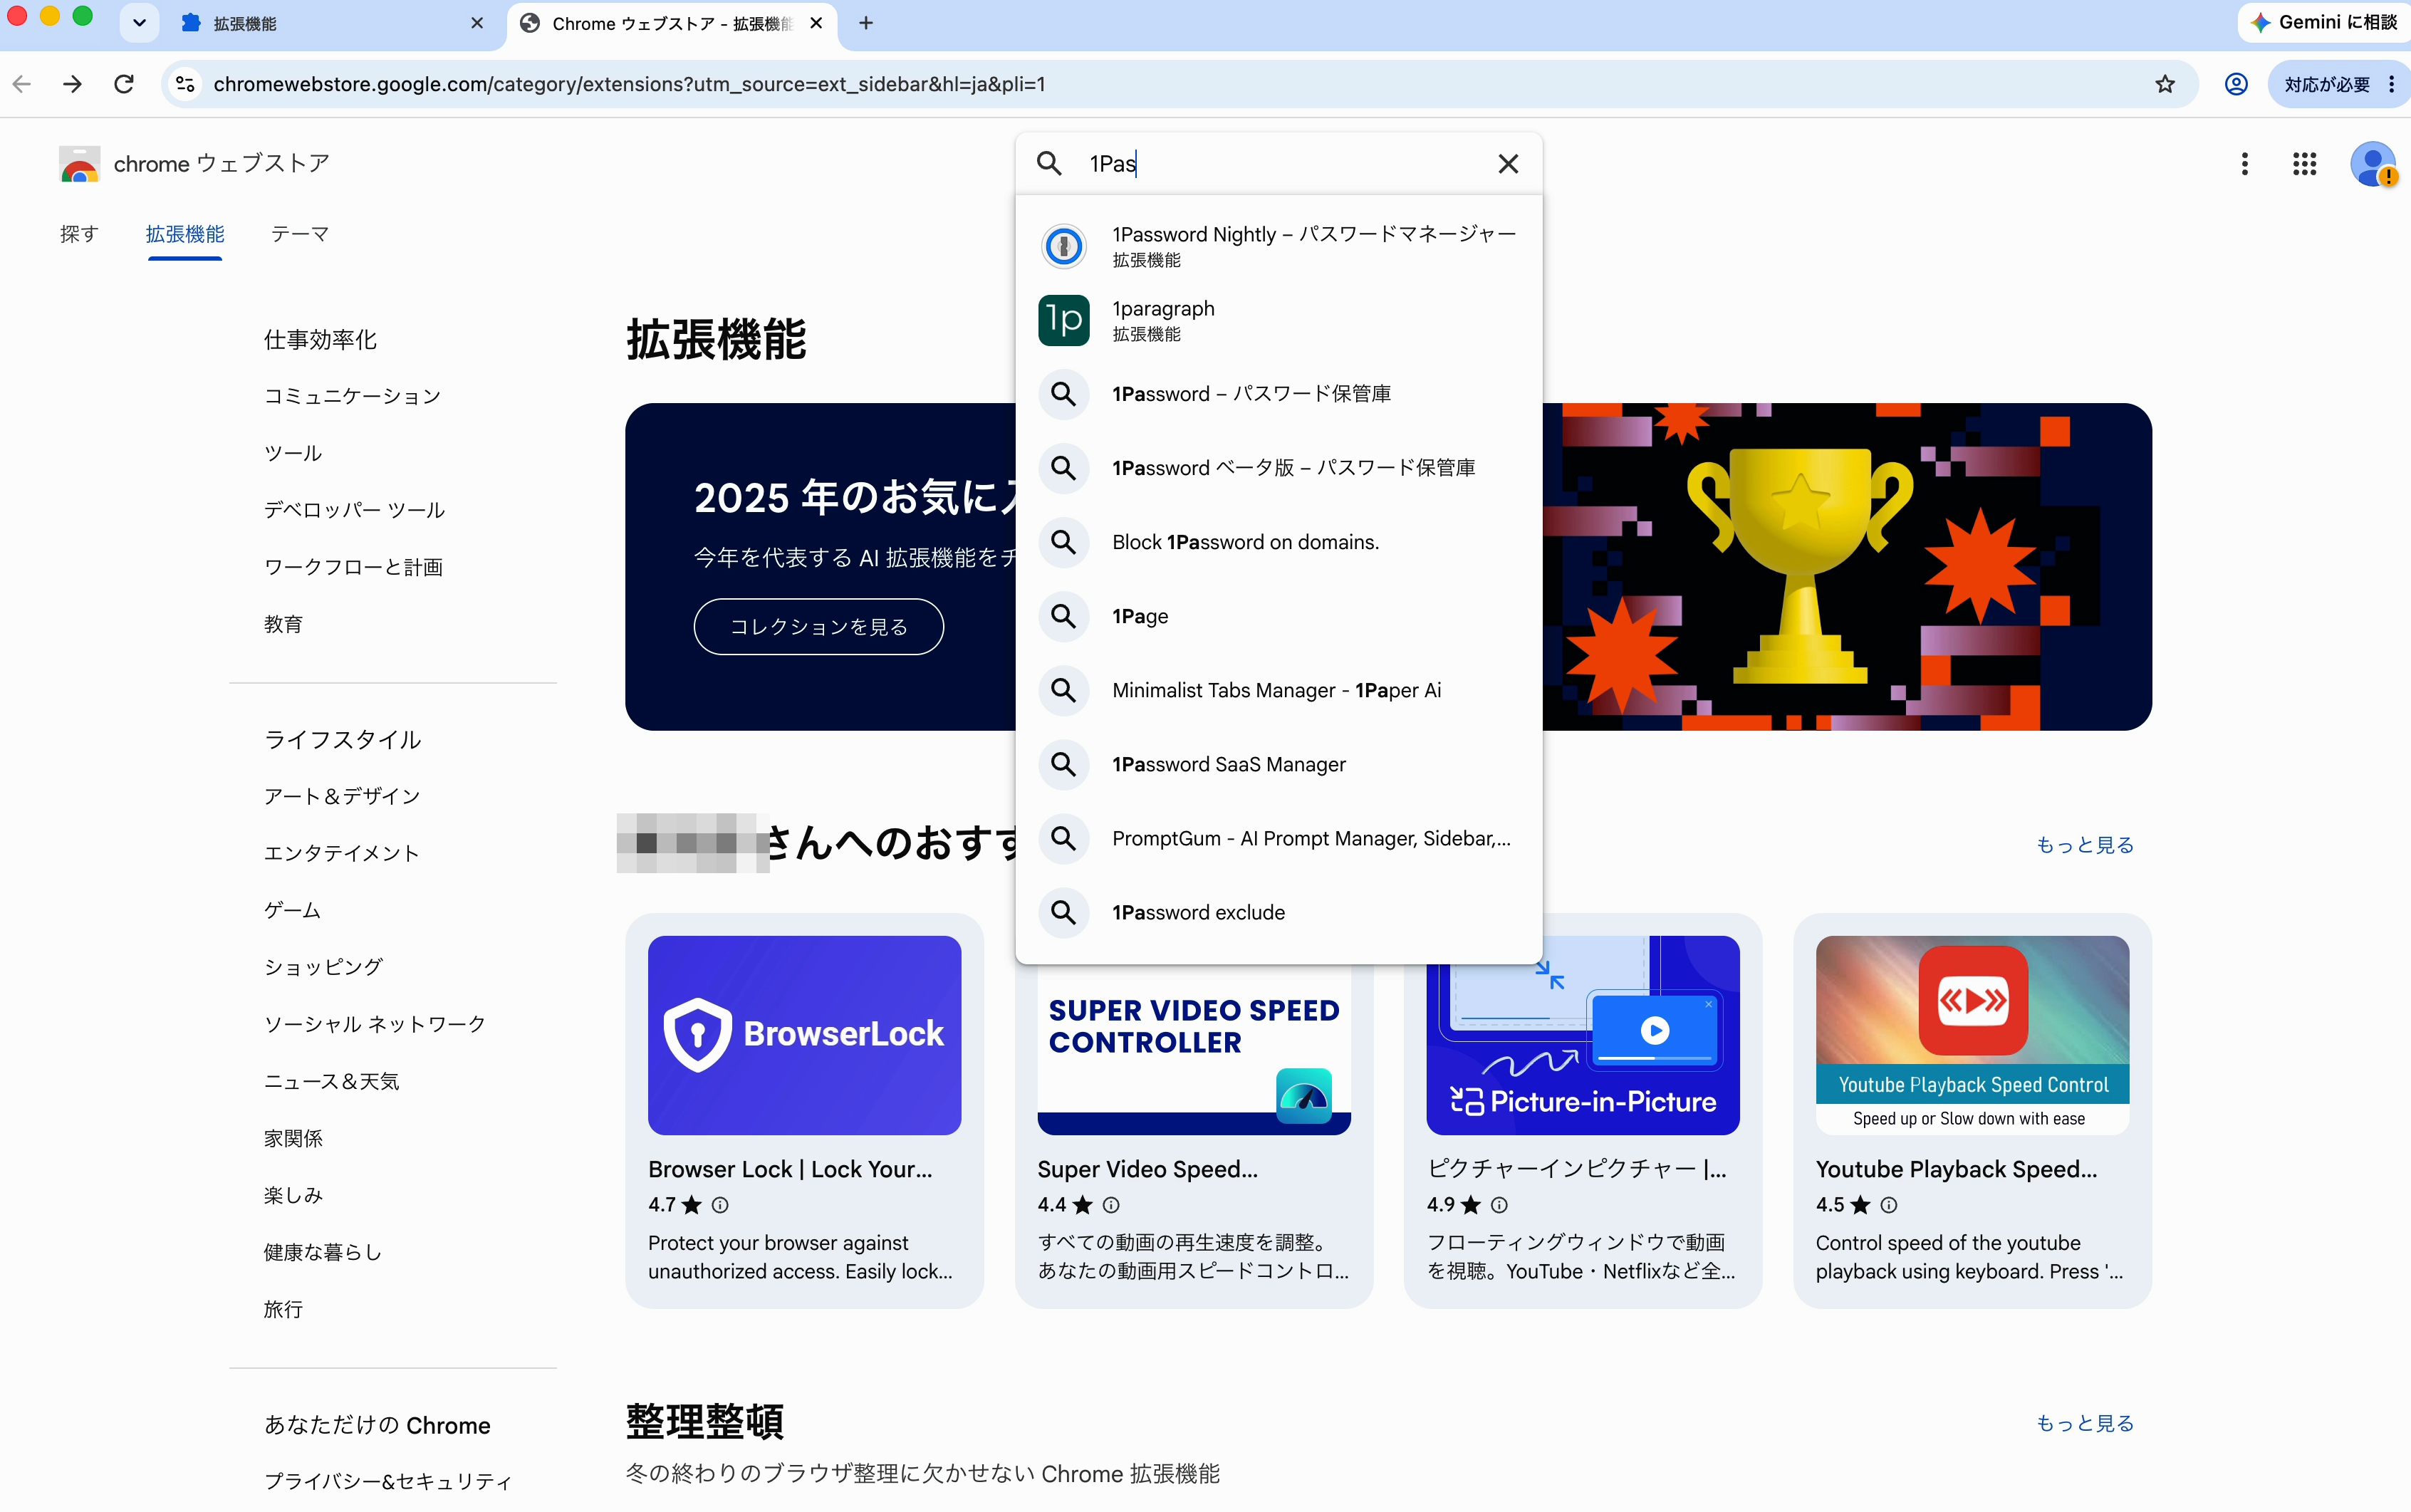Viewport: 2411px width, 1512px height.
Task: Open Chrome's three-dot menu beside 対応が必要
Action: click(x=2392, y=84)
